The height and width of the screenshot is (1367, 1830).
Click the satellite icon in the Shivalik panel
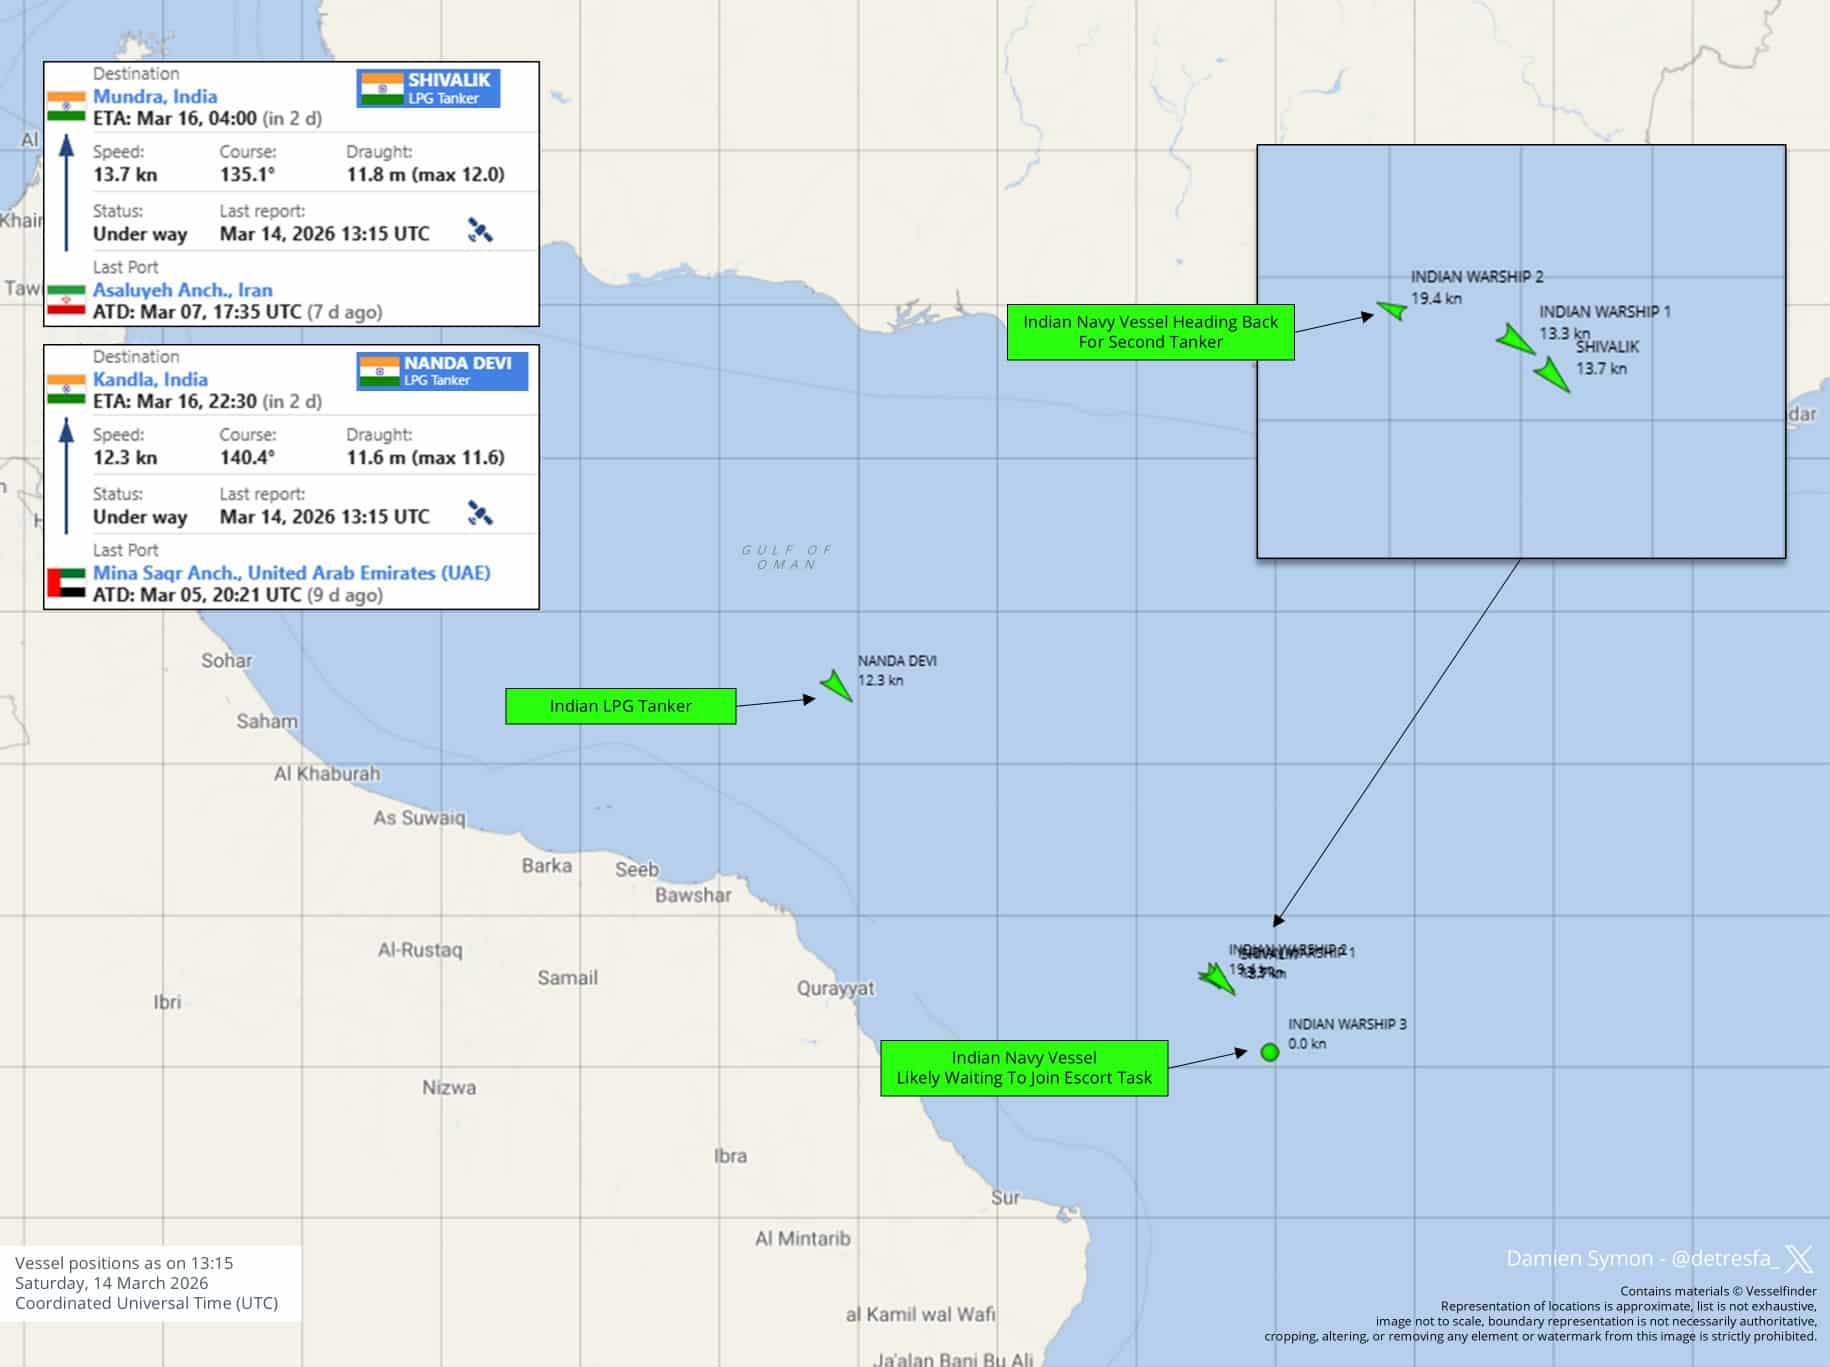click(x=480, y=231)
